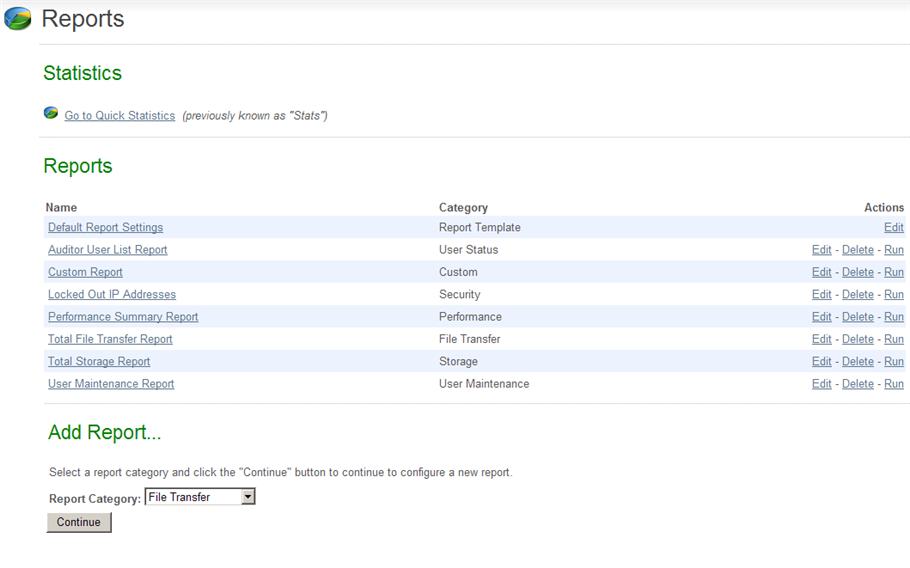Delete the User Maintenance Report
The image size is (910, 568).
point(857,384)
